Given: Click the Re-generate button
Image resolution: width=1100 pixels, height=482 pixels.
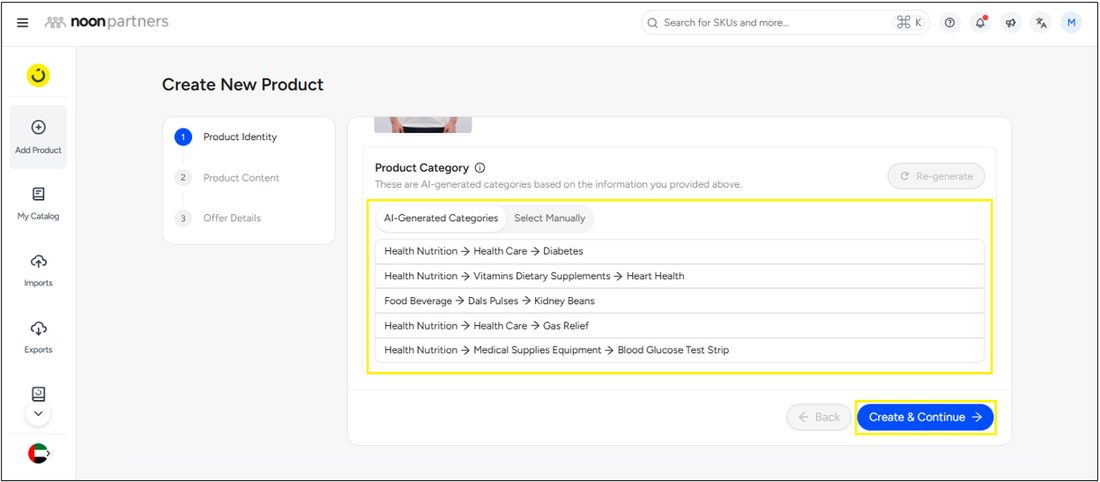Looking at the screenshot, I should 936,176.
